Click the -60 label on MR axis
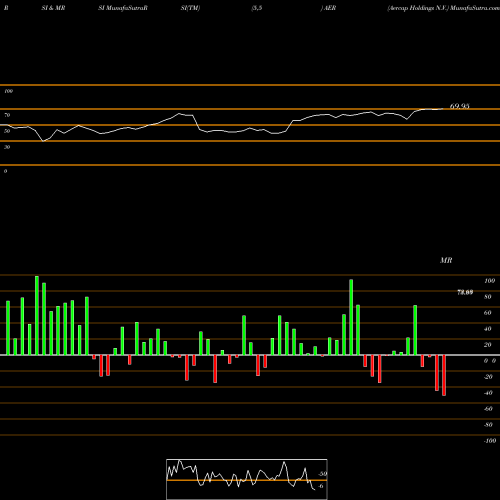This screenshot has width=500, height=500. (x=488, y=409)
